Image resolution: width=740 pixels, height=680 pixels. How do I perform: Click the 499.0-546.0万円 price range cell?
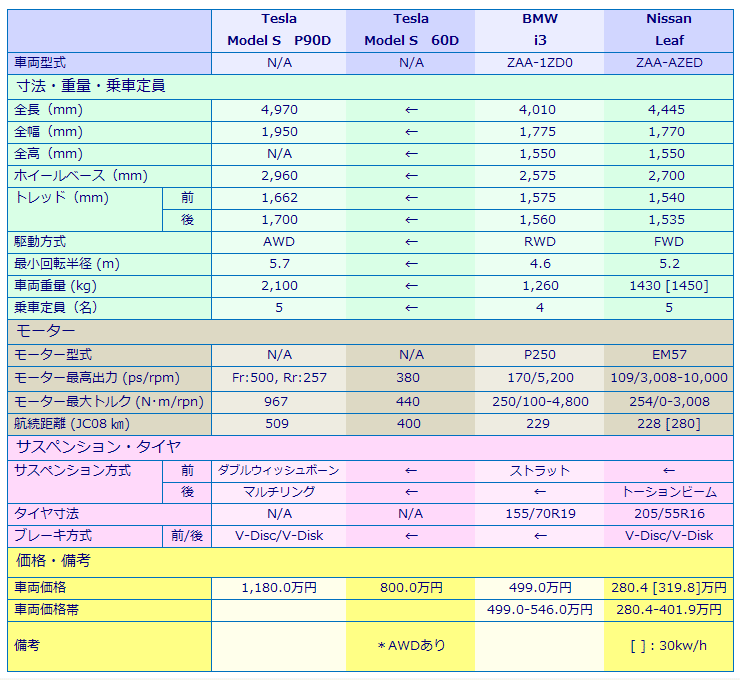[539, 610]
